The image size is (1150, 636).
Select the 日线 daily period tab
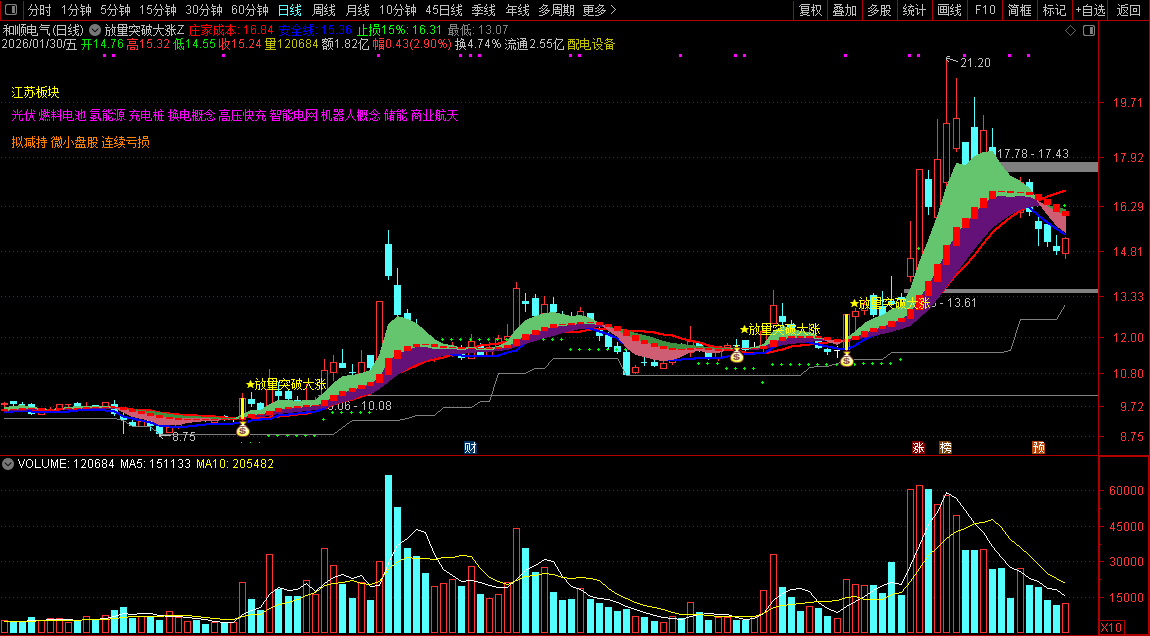click(290, 10)
